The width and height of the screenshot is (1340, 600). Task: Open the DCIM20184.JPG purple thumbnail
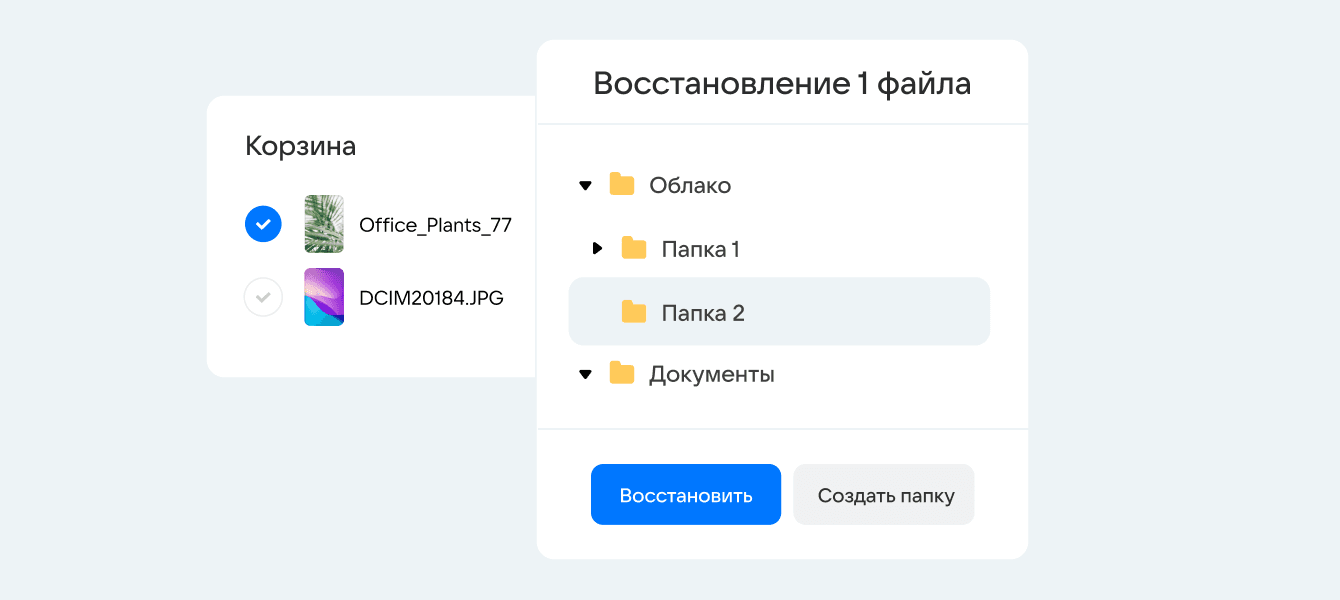click(324, 297)
